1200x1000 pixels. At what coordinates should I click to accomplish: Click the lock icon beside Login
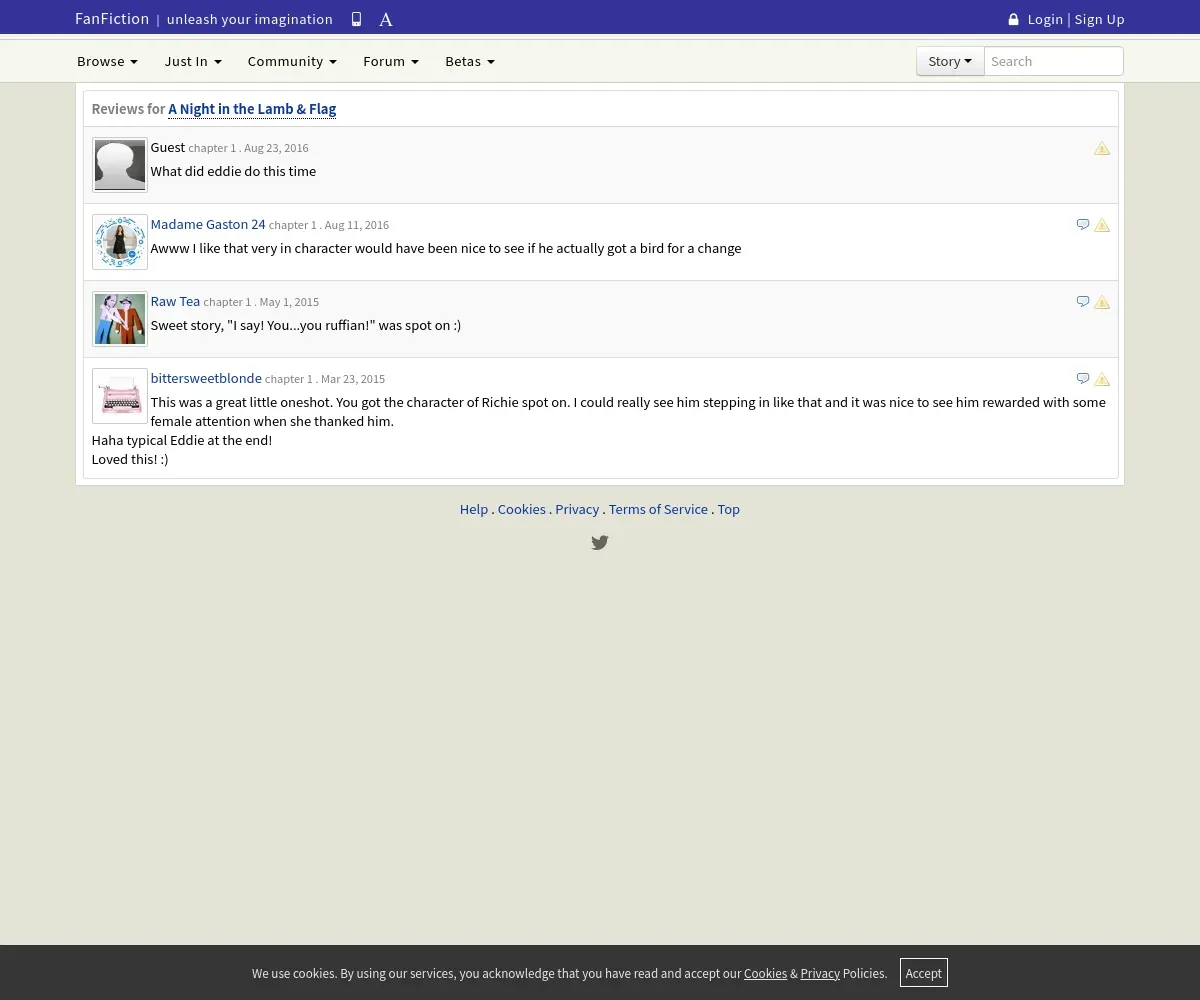pyautogui.click(x=1013, y=19)
